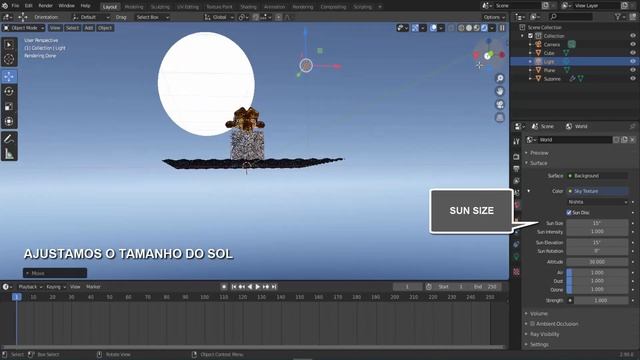
Task: Click new World datablock icon
Action: (624, 140)
